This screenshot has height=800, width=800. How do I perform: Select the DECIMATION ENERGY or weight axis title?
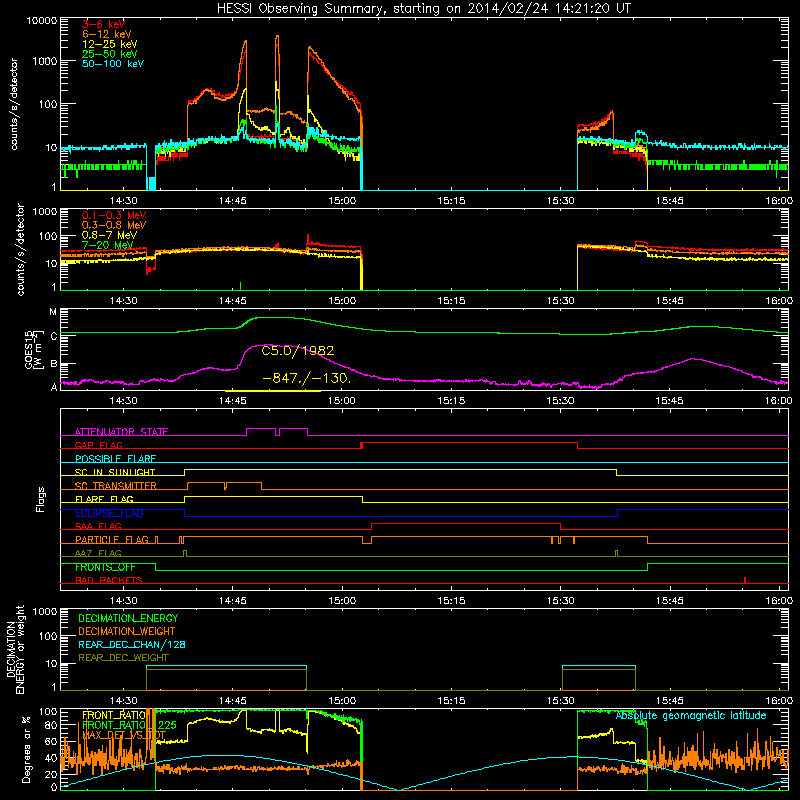[15, 649]
